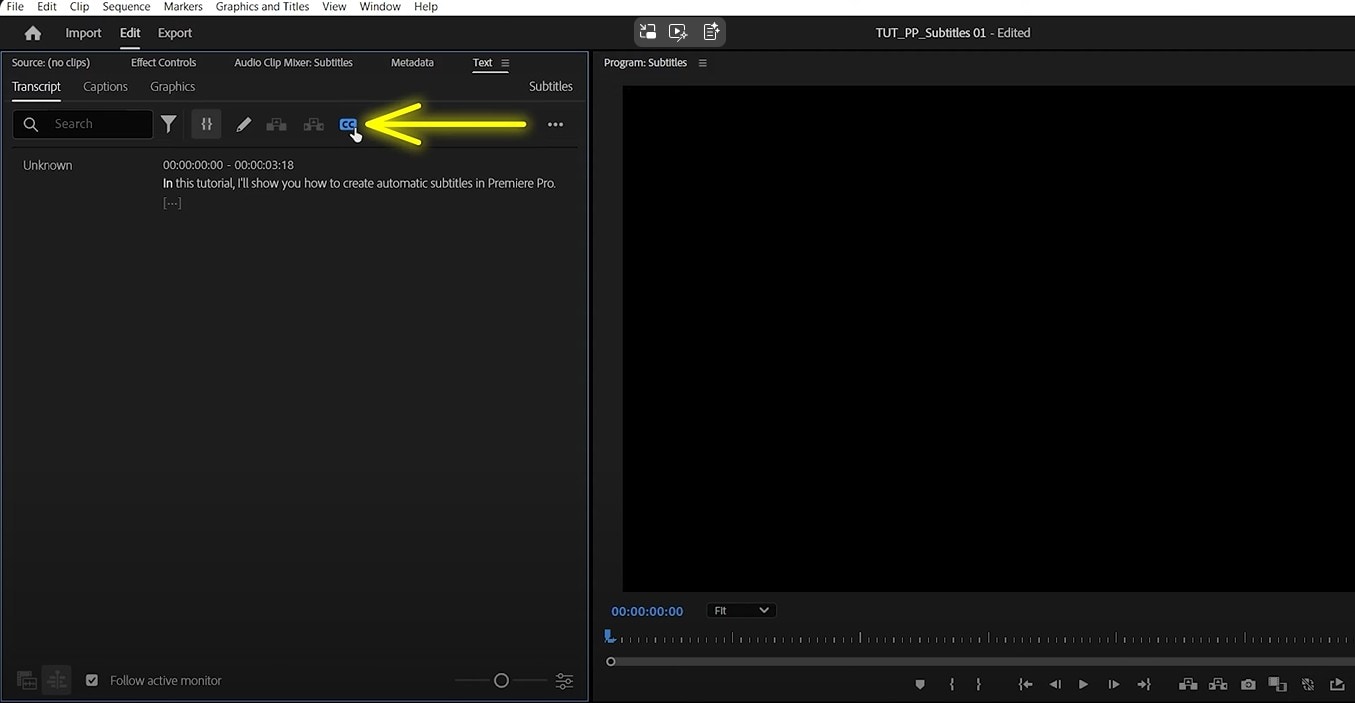Click the Mark In brace button

coord(952,684)
